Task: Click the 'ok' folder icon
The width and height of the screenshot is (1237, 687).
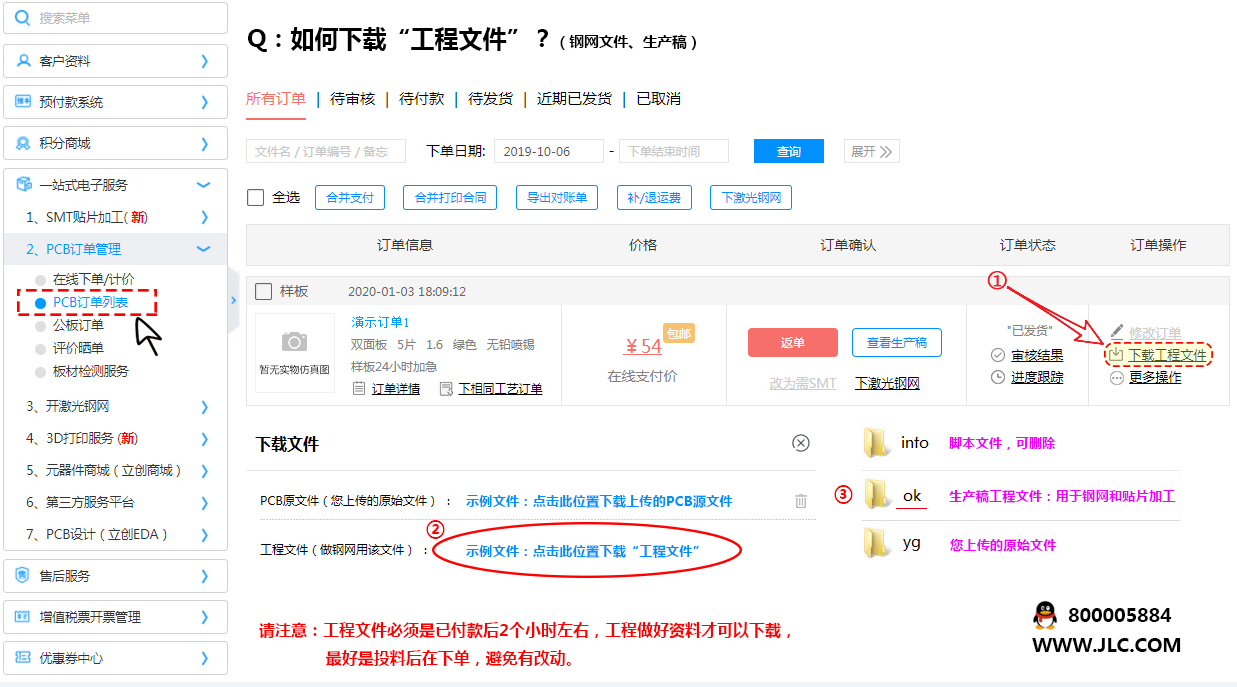Action: (x=876, y=496)
